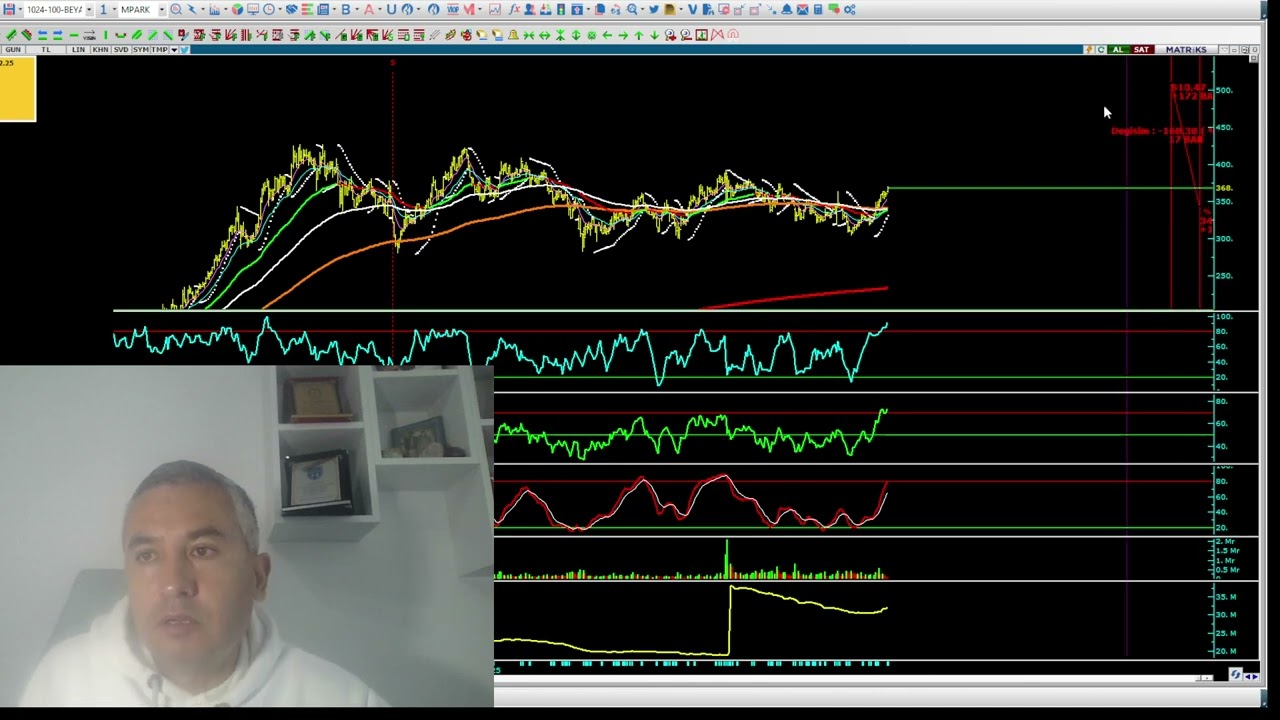Image resolution: width=1280 pixels, height=720 pixels.
Task: Click the blue save floppy icon
Action: point(9,10)
